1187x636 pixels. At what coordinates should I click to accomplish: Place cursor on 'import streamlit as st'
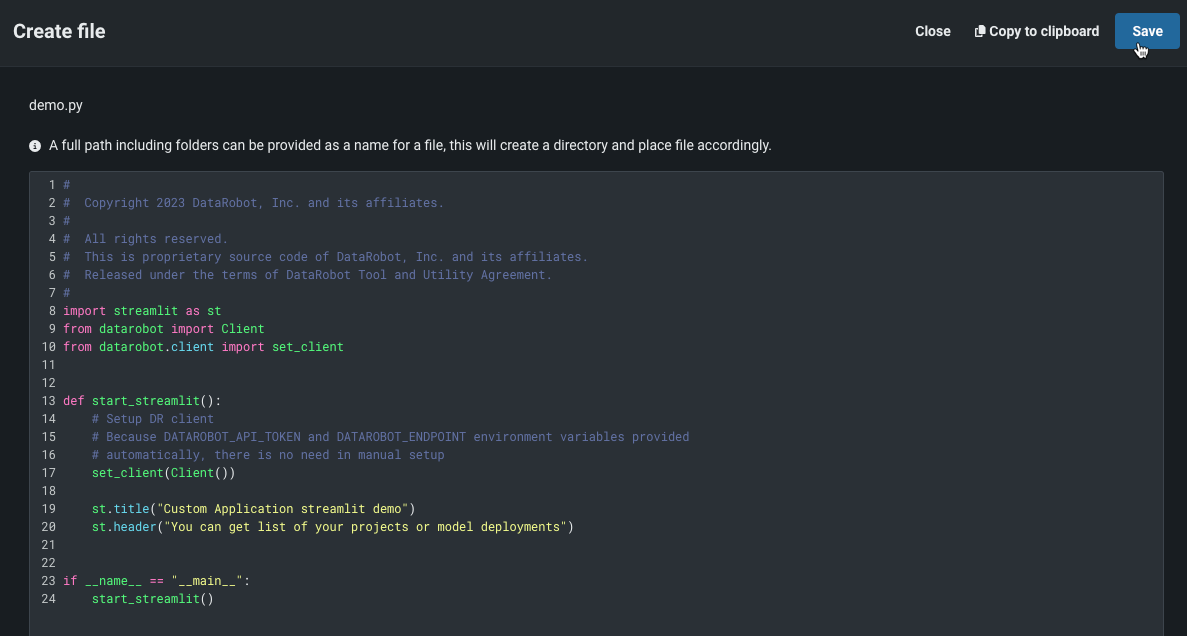pos(142,311)
